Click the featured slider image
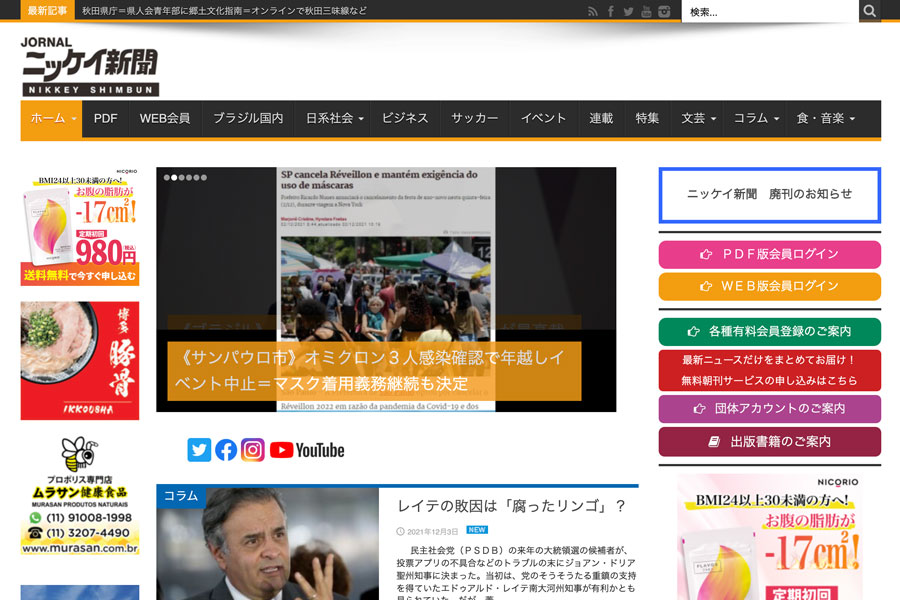This screenshot has width=900, height=600. [386, 289]
